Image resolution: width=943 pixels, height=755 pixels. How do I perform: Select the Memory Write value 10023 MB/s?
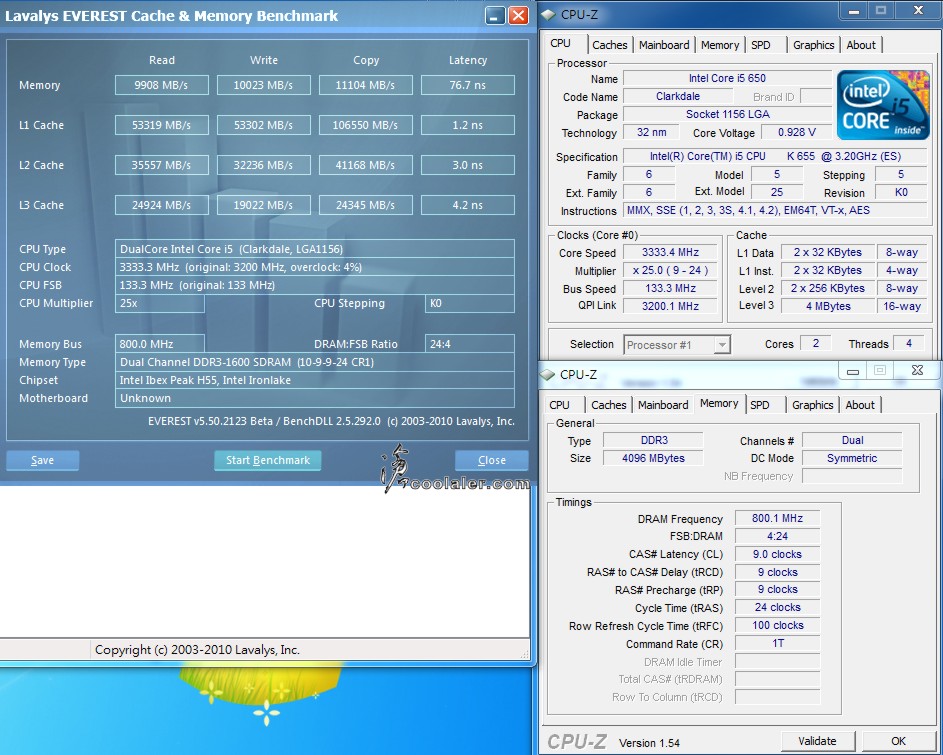pos(263,85)
